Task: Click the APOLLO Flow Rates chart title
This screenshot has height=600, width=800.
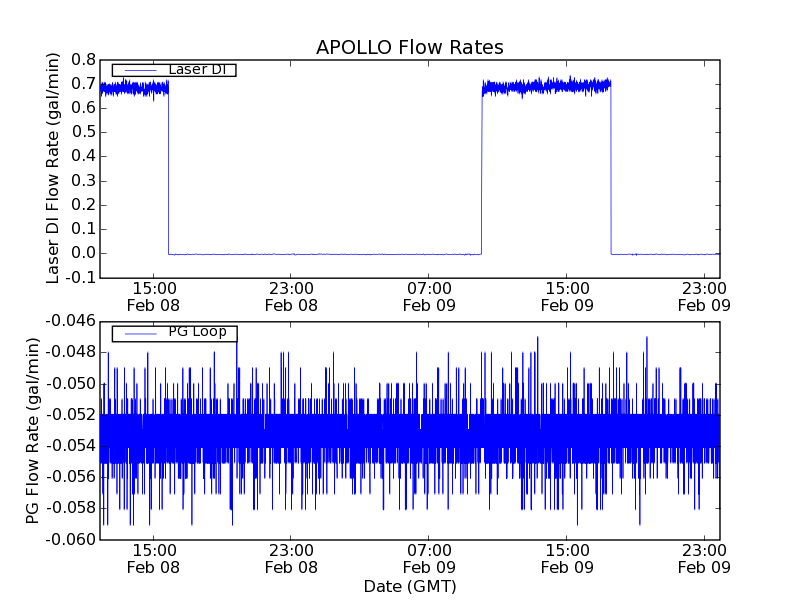Action: click(x=409, y=47)
